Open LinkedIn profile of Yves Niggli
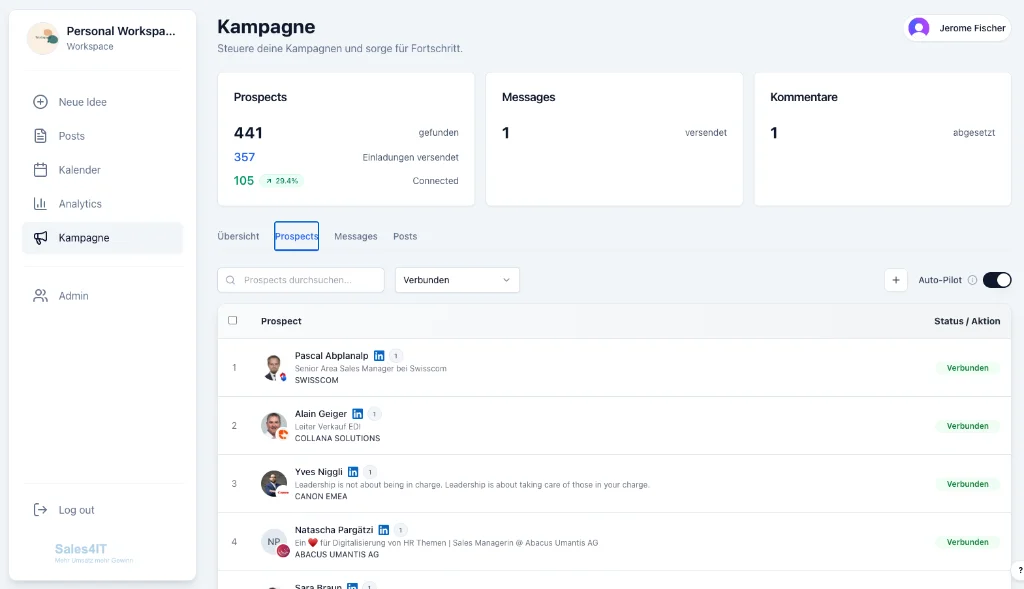The height and width of the screenshot is (589, 1024). click(353, 472)
